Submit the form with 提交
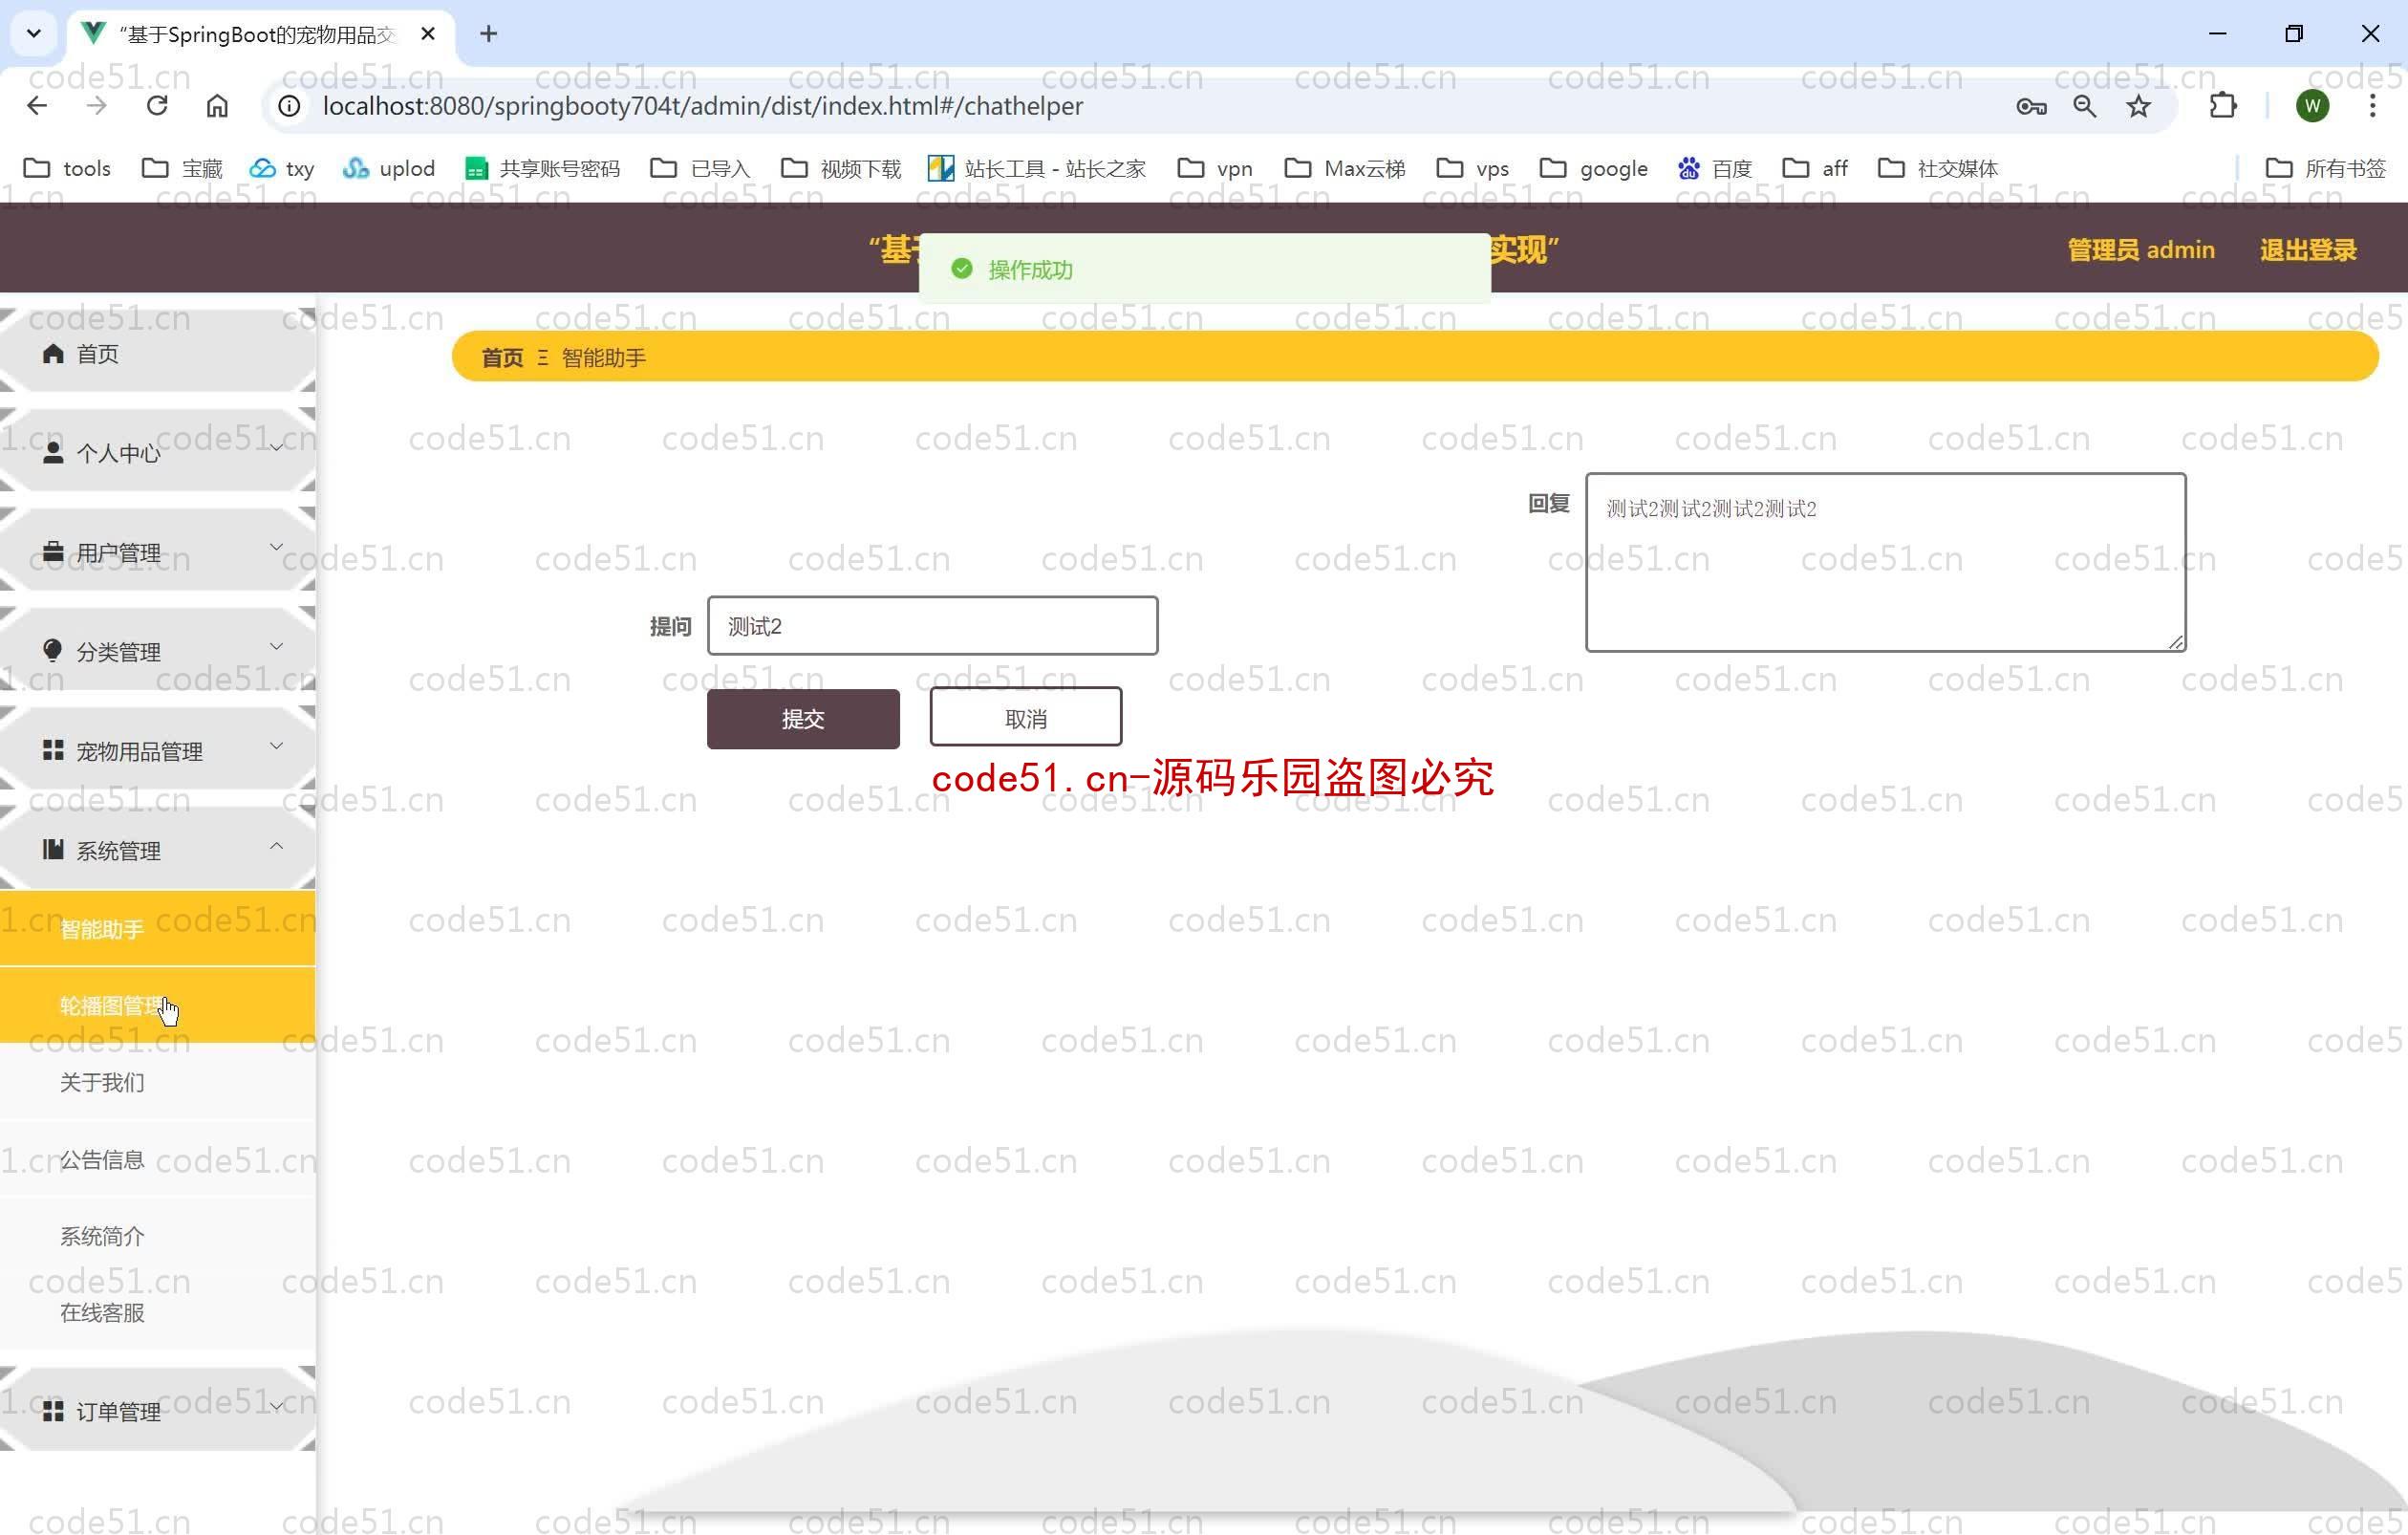 coord(803,718)
